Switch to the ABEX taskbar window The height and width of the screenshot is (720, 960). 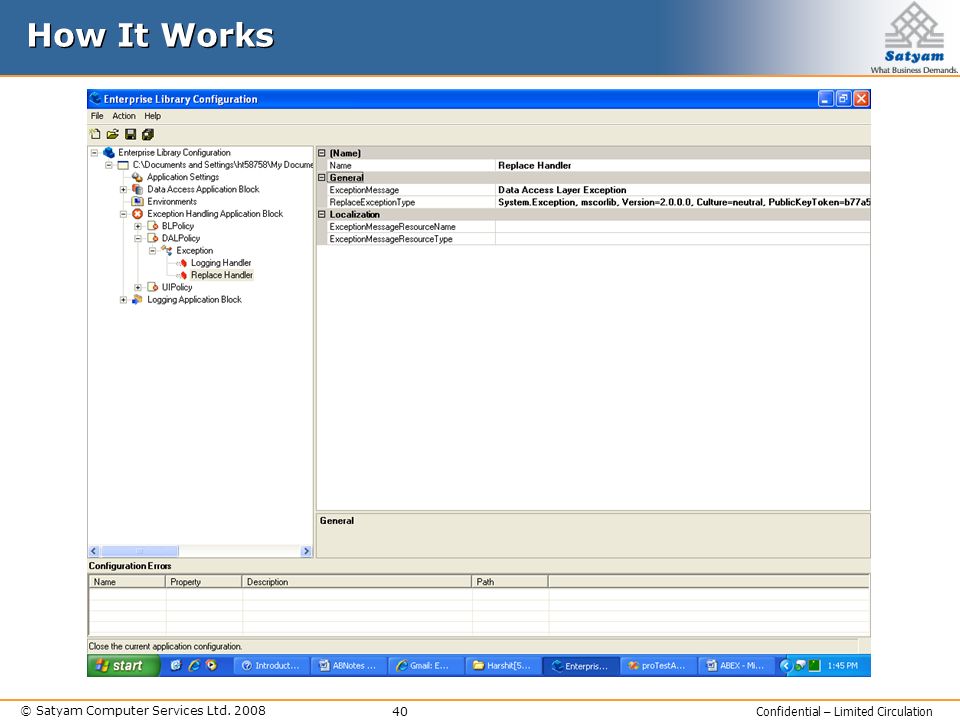(735, 666)
